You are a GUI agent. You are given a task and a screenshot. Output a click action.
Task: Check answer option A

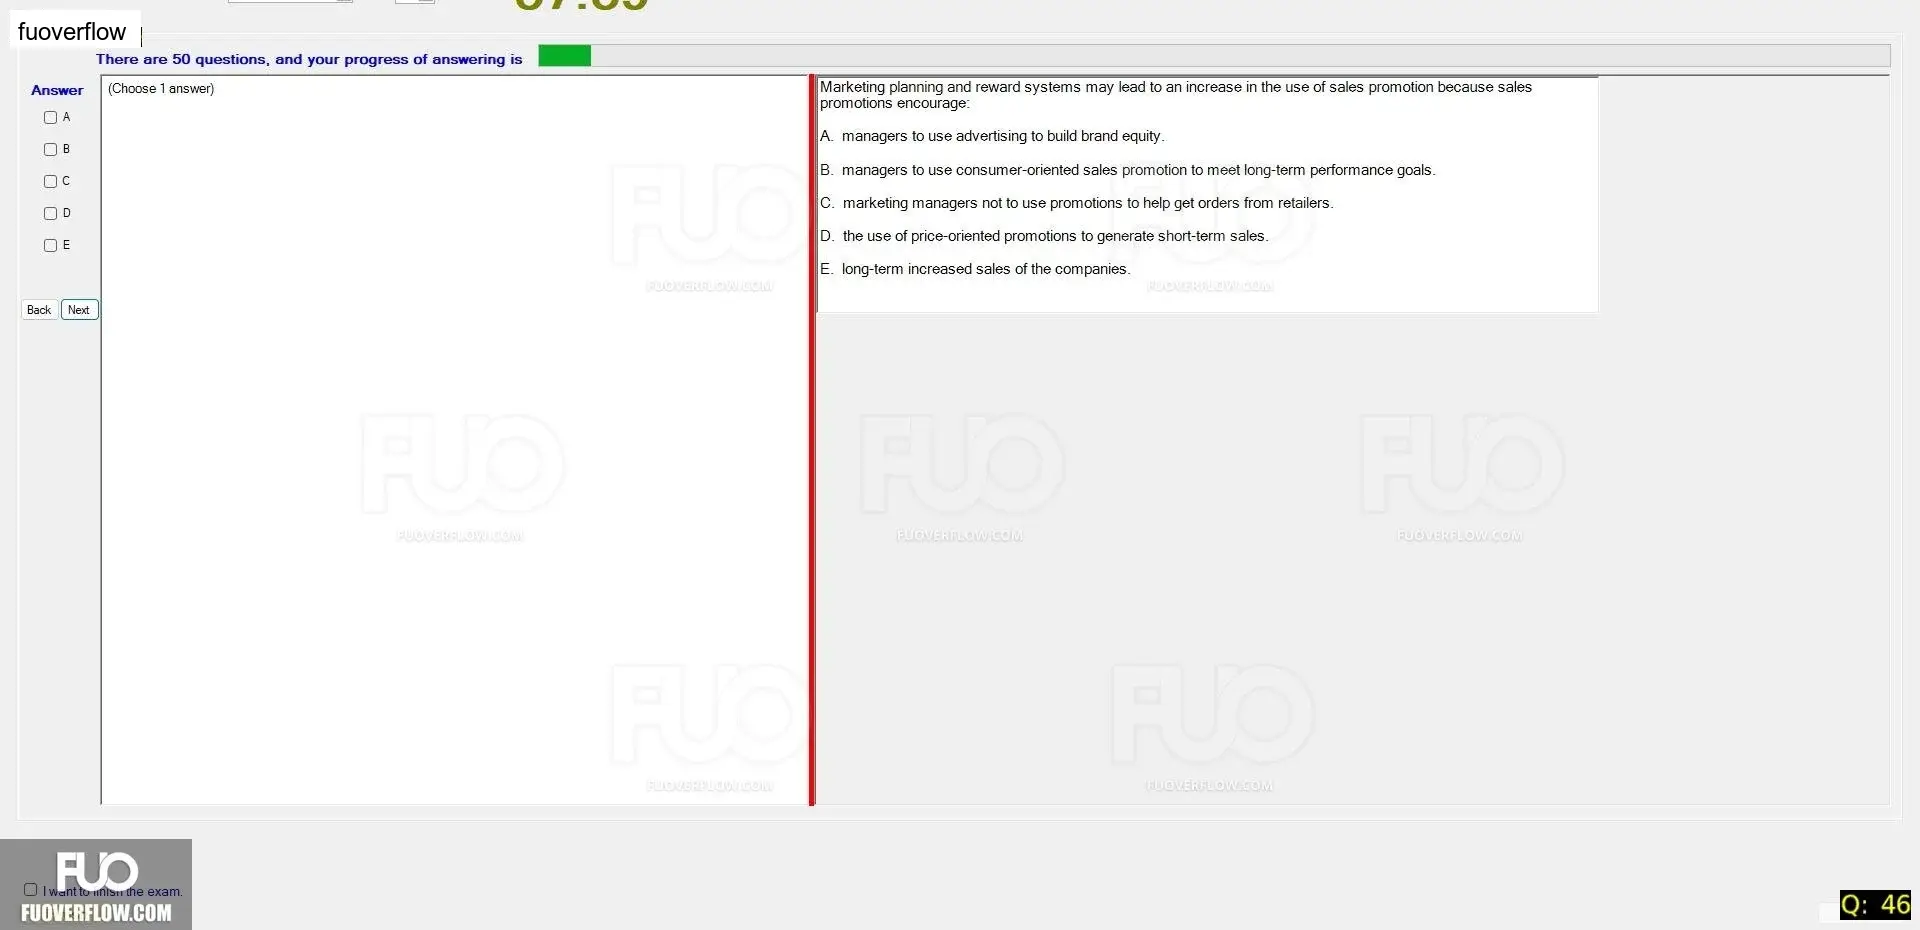pyautogui.click(x=50, y=117)
